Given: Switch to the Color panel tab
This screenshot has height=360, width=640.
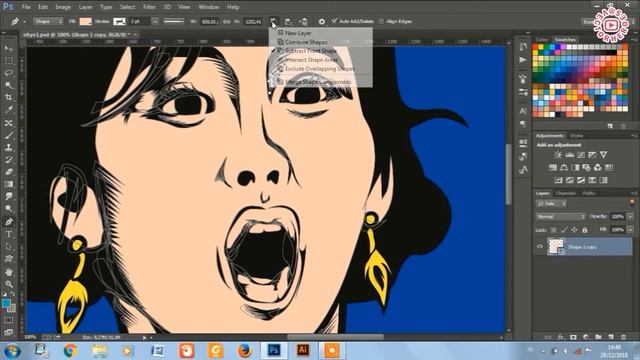Looking at the screenshot, I should pyautogui.click(x=542, y=40).
